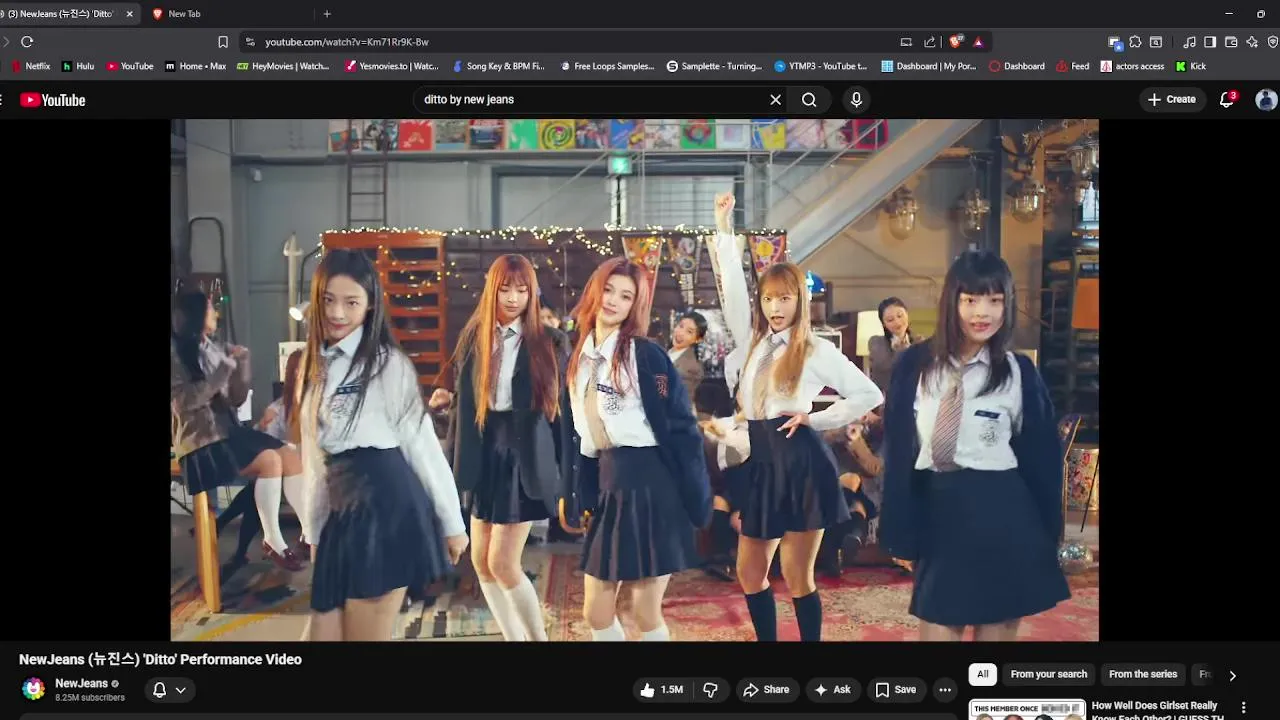
Task: Open the YTMP3 bookmark
Action: pyautogui.click(x=821, y=66)
